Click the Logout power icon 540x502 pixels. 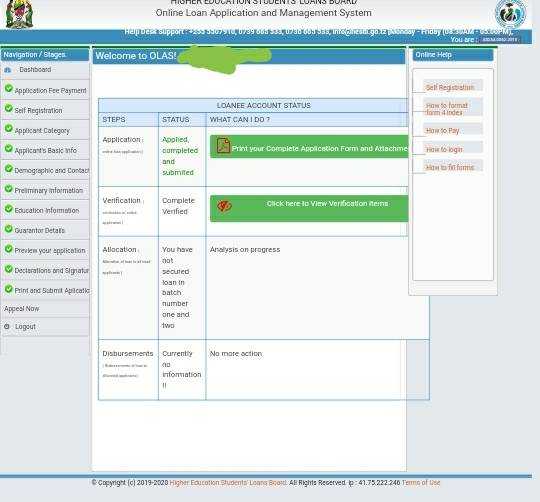[7, 326]
